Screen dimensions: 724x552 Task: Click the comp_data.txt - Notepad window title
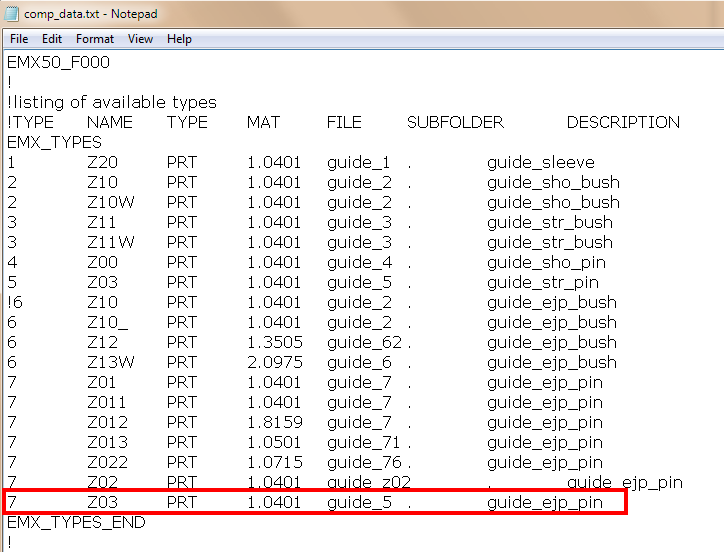pyautogui.click(x=90, y=14)
